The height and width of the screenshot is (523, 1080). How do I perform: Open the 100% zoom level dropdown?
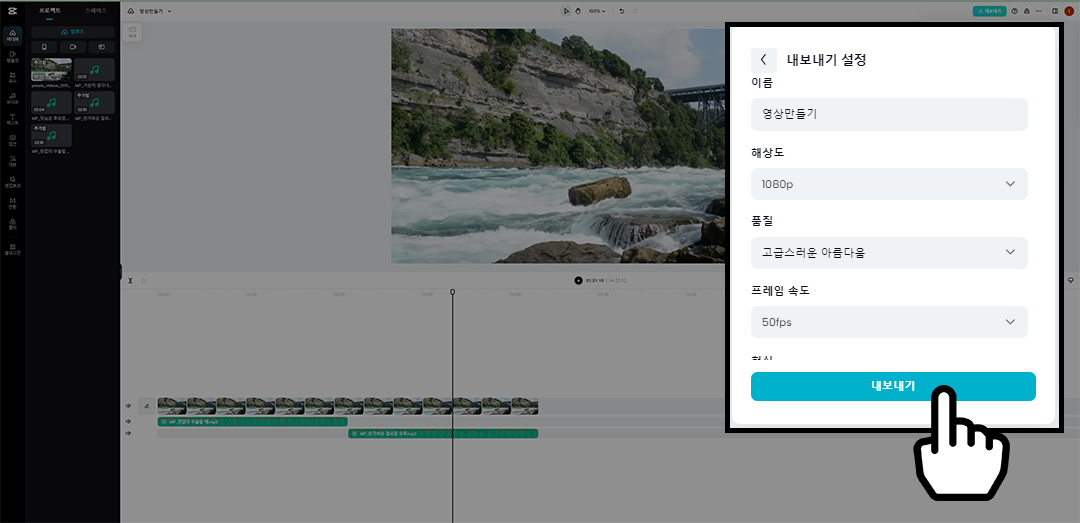pos(596,11)
